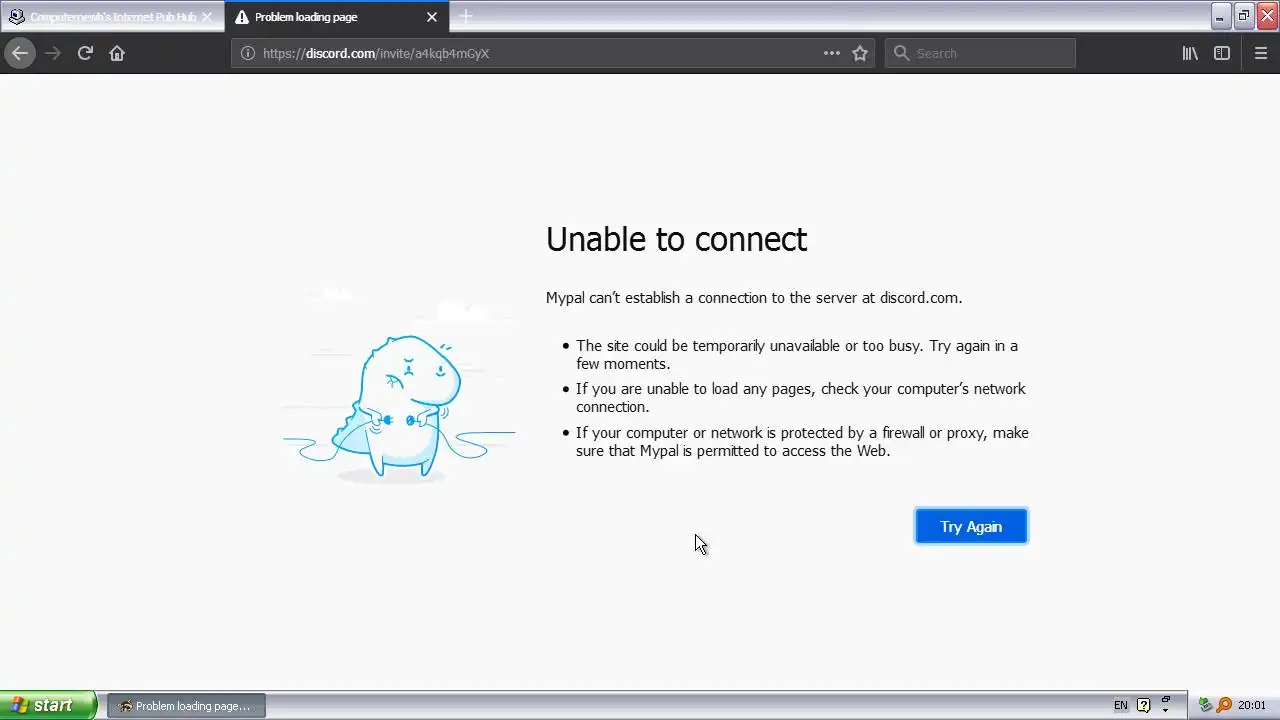Close the Problem loading page tab
1280x720 pixels.
pos(432,17)
